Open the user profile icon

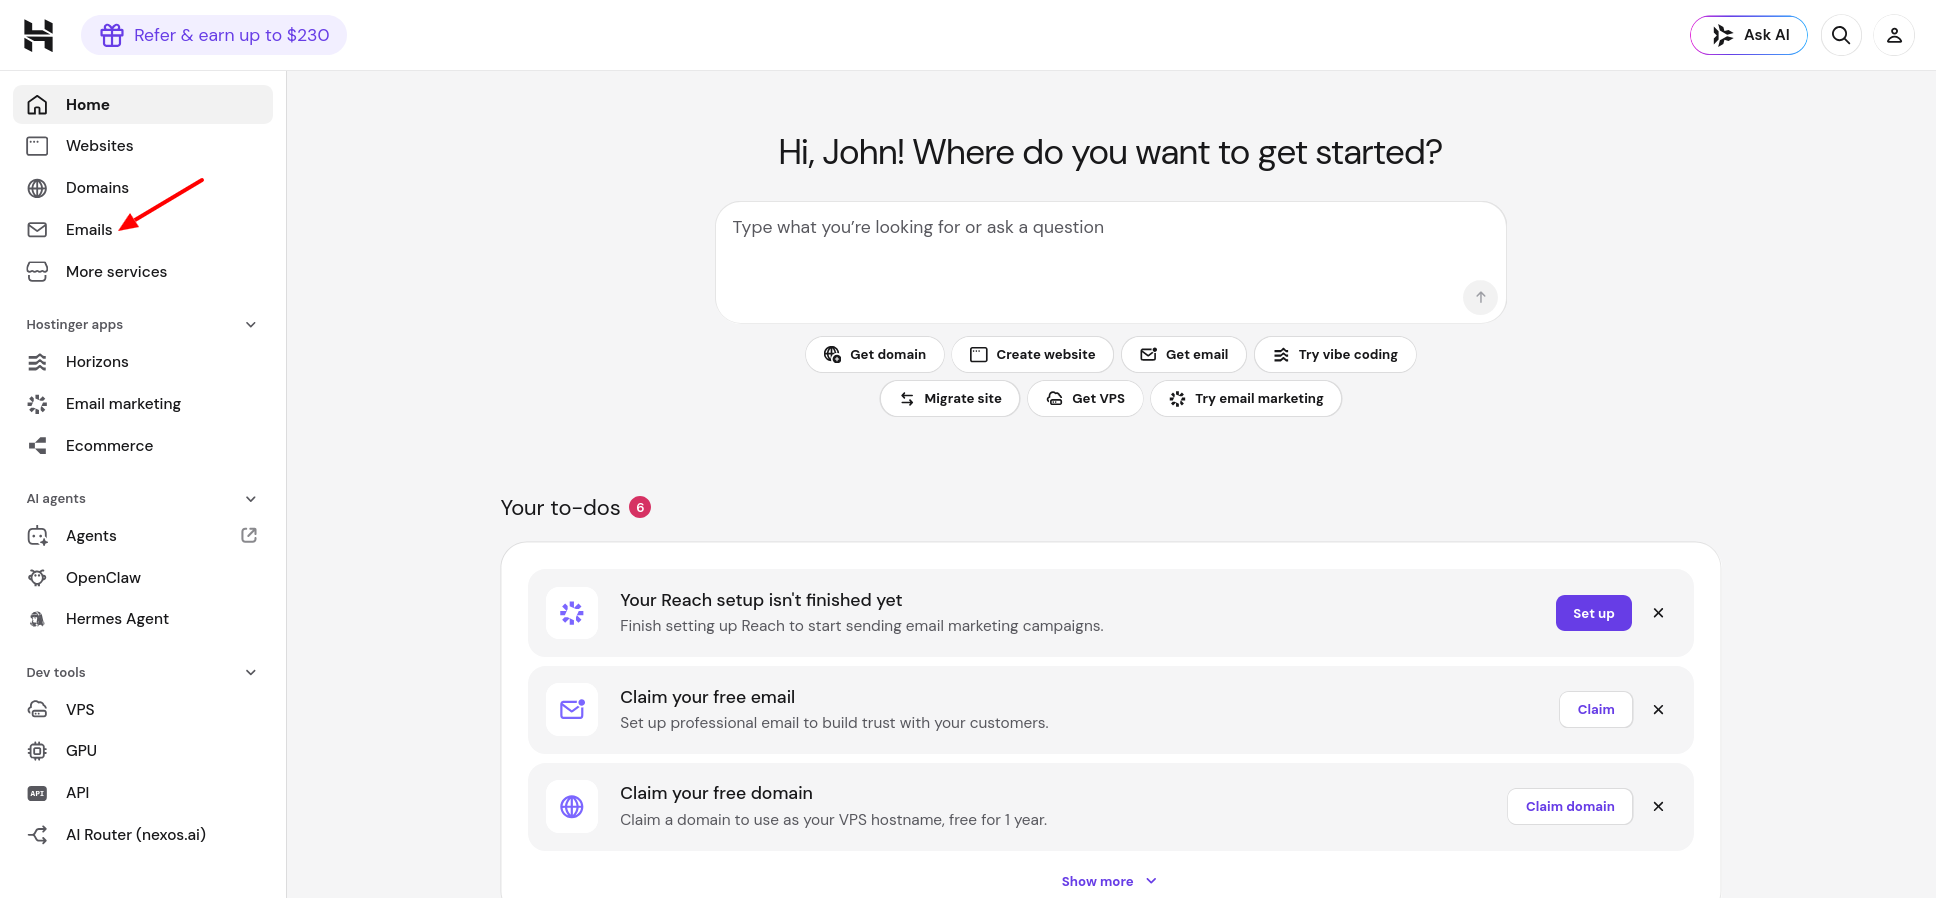click(1894, 35)
